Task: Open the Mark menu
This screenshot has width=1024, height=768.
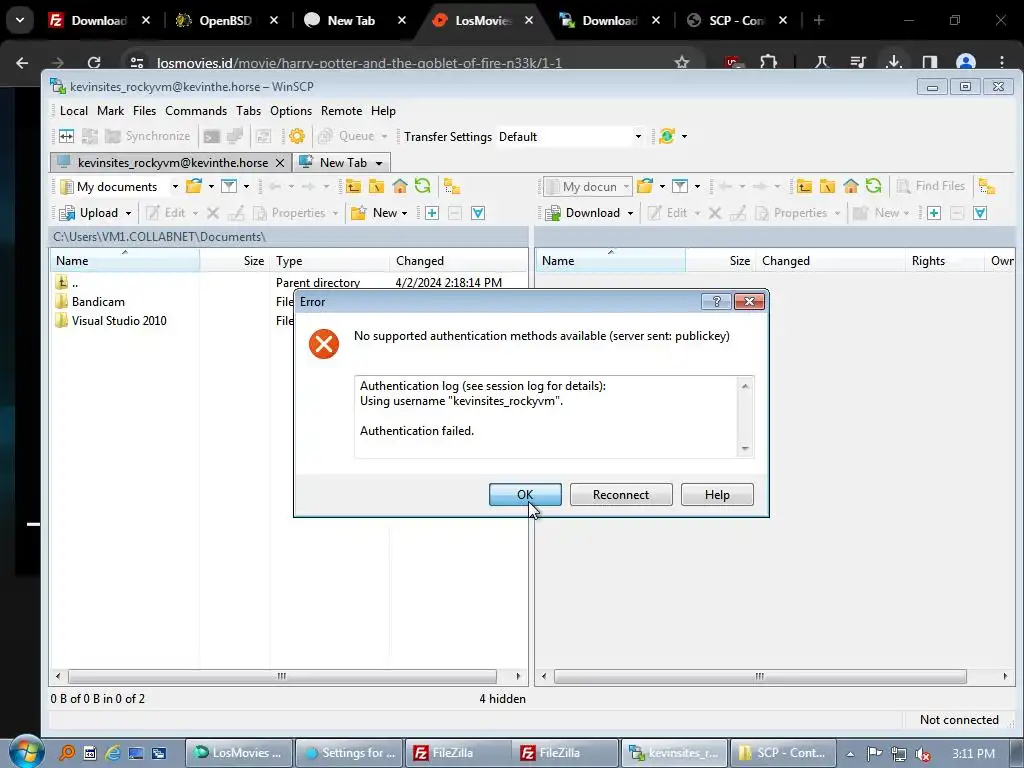Action: point(110,110)
